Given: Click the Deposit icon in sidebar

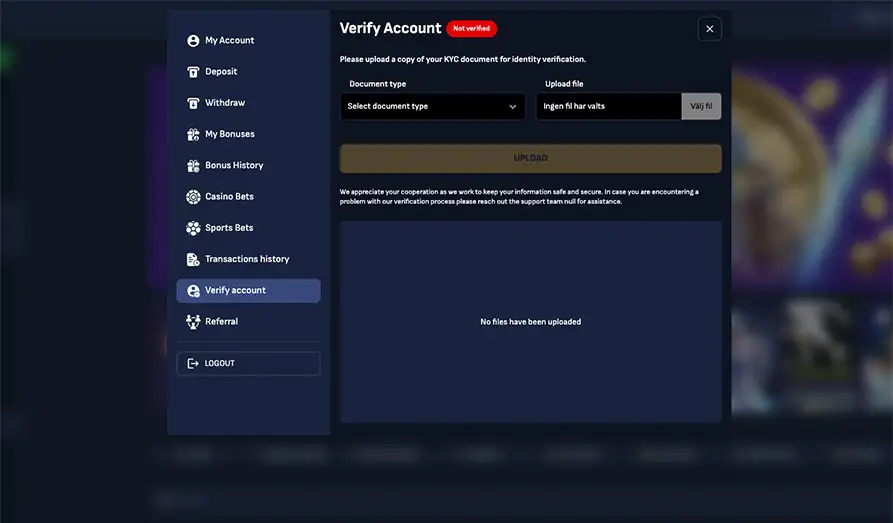Looking at the screenshot, I should tap(193, 72).
